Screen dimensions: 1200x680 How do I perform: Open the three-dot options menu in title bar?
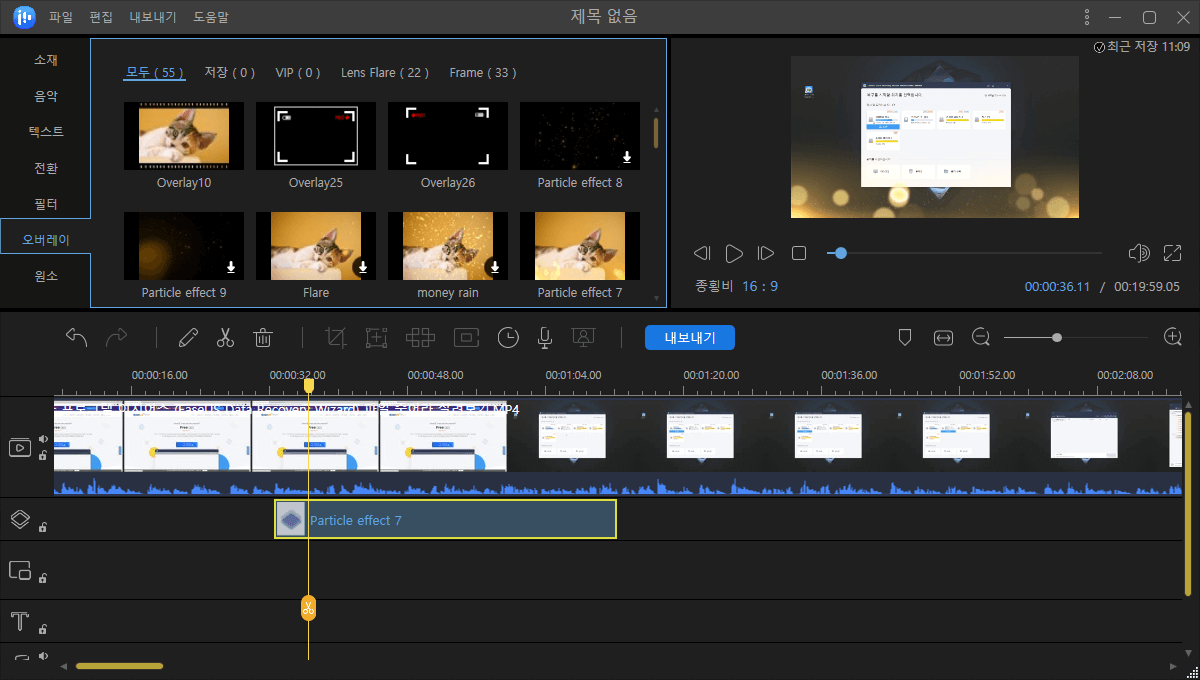coord(1087,17)
